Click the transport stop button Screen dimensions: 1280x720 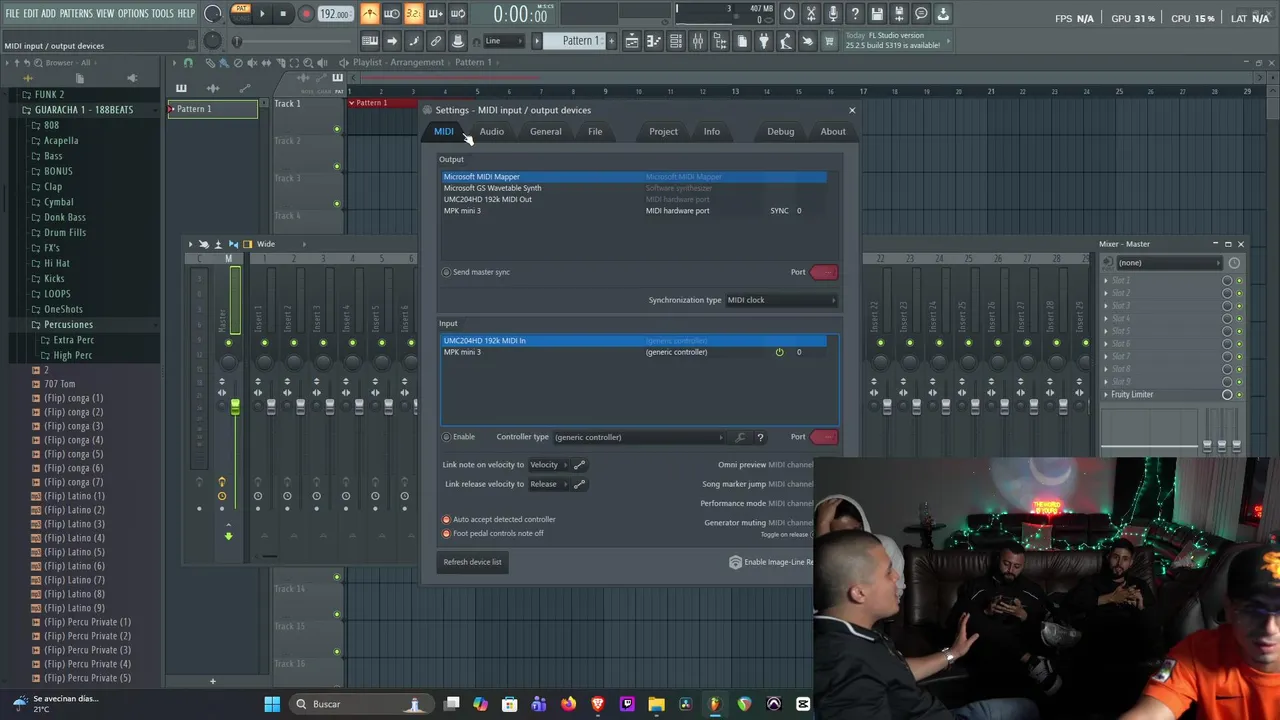point(283,14)
